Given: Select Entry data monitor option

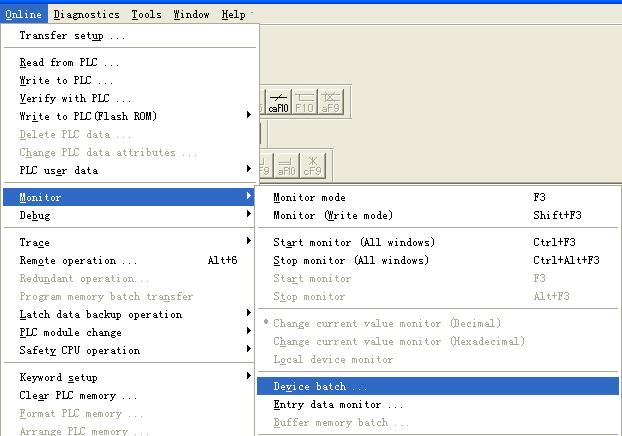Looking at the screenshot, I should (x=338, y=405).
